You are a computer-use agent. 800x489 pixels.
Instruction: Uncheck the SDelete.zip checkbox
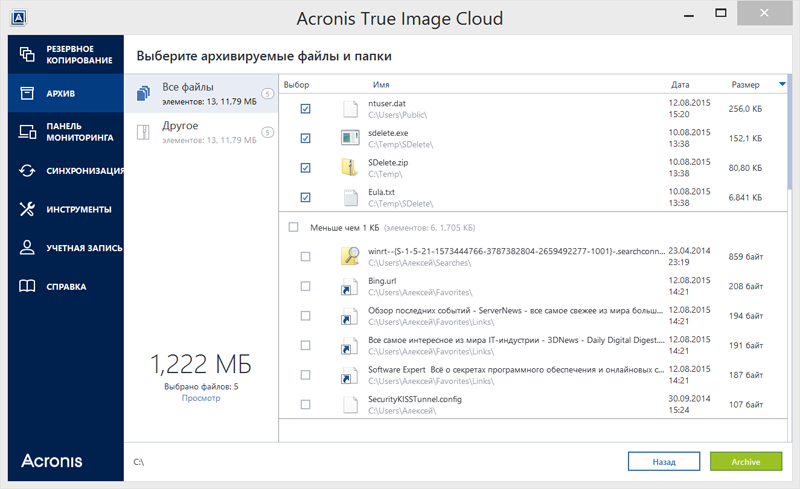[306, 168]
